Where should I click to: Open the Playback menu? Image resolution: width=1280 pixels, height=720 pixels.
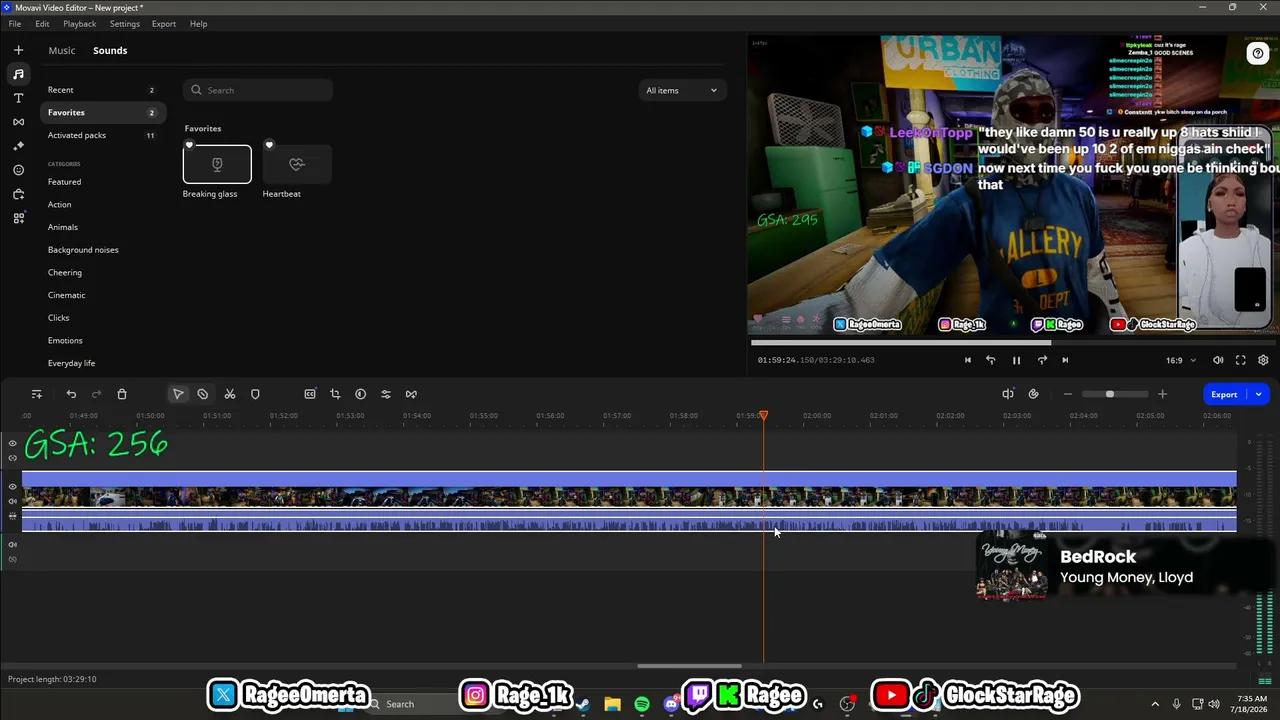[80, 24]
